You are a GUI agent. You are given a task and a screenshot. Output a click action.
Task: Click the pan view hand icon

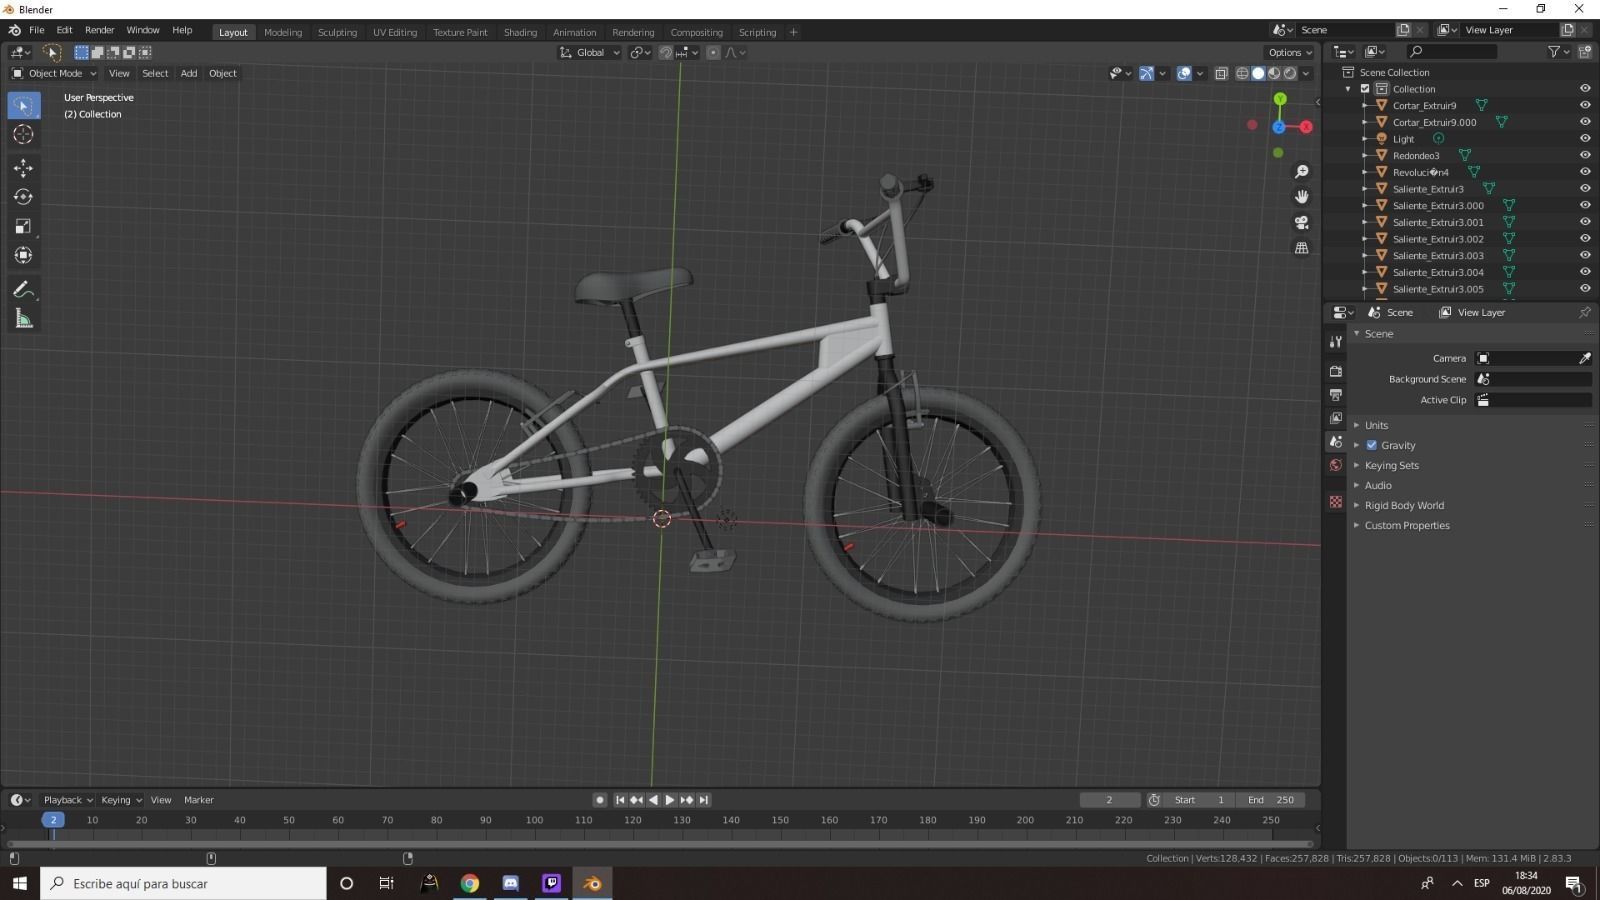coord(1302,197)
